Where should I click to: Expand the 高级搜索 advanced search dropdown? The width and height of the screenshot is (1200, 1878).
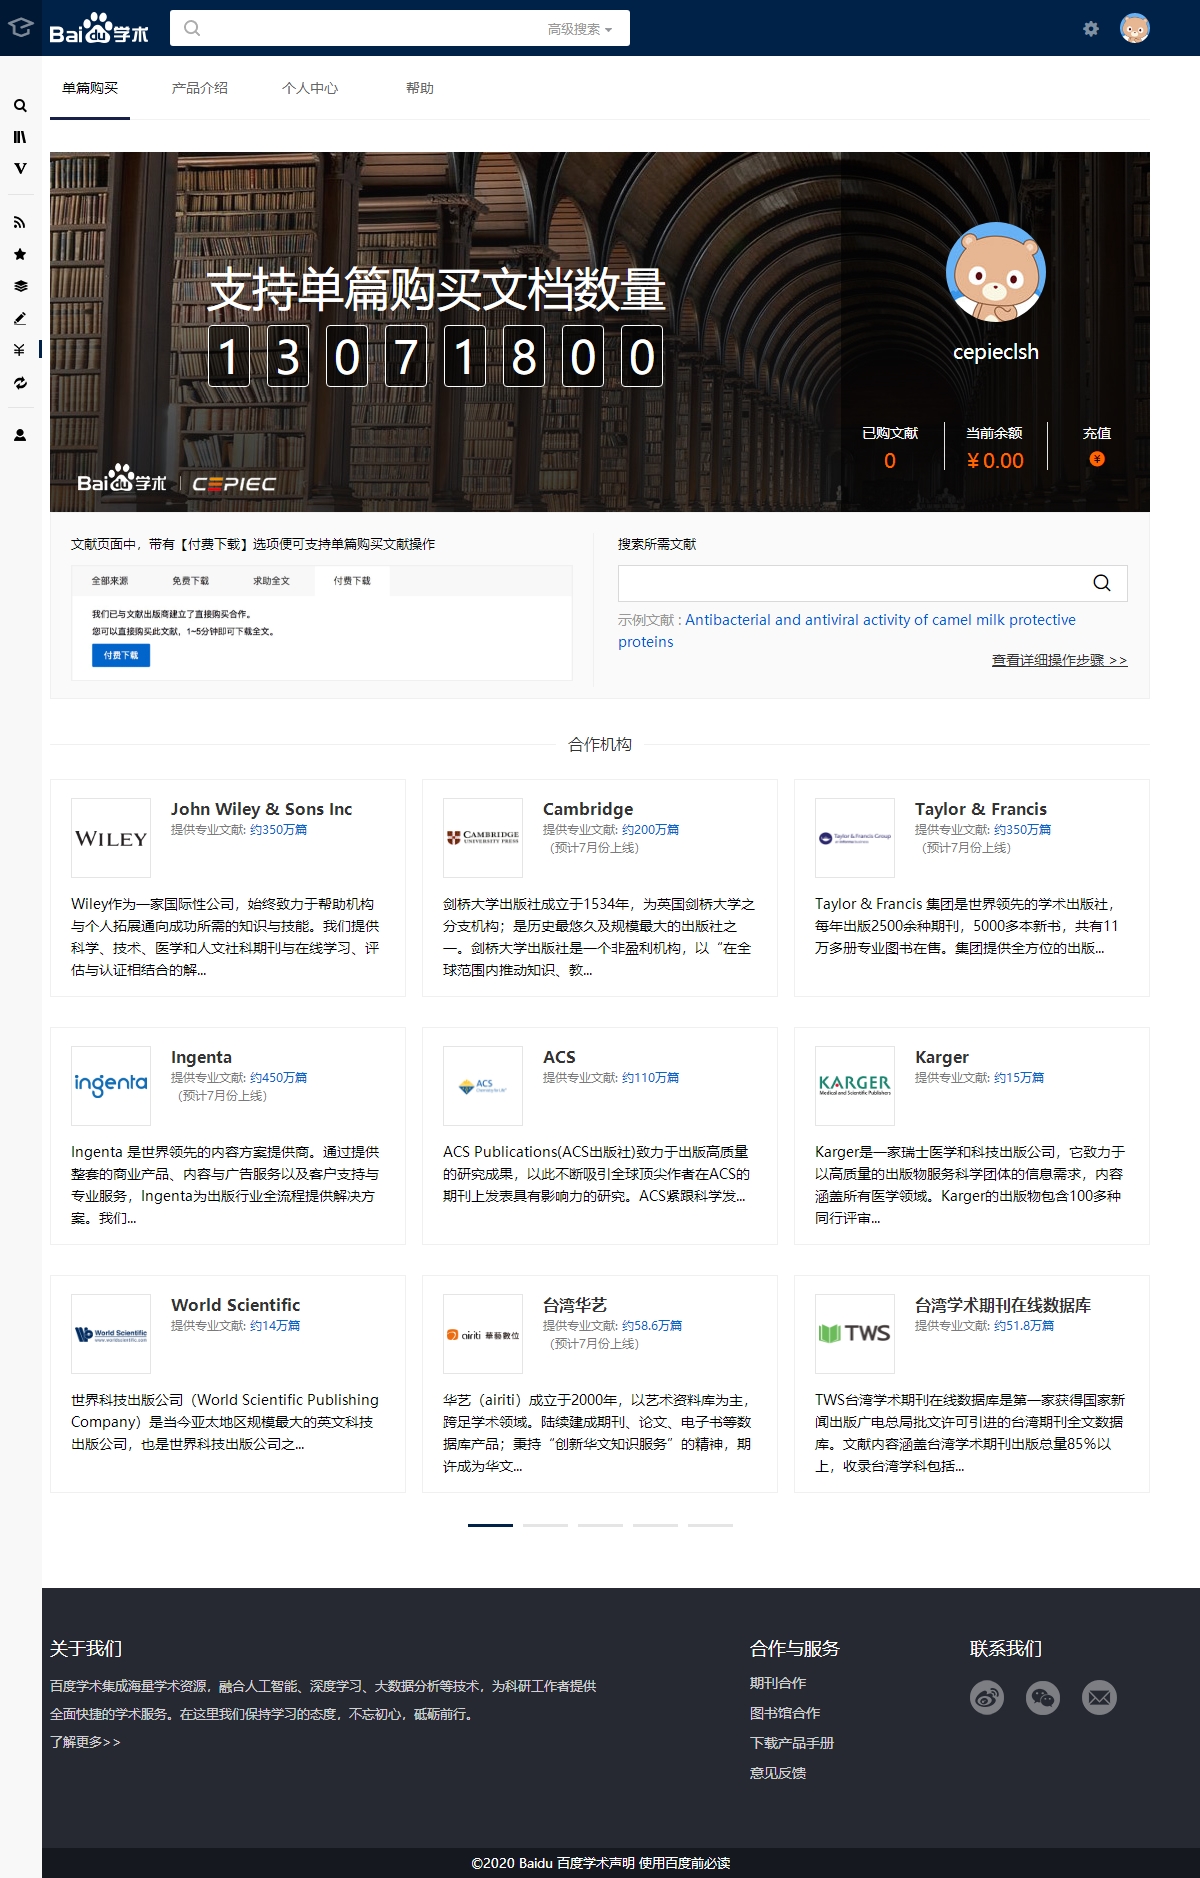point(579,29)
